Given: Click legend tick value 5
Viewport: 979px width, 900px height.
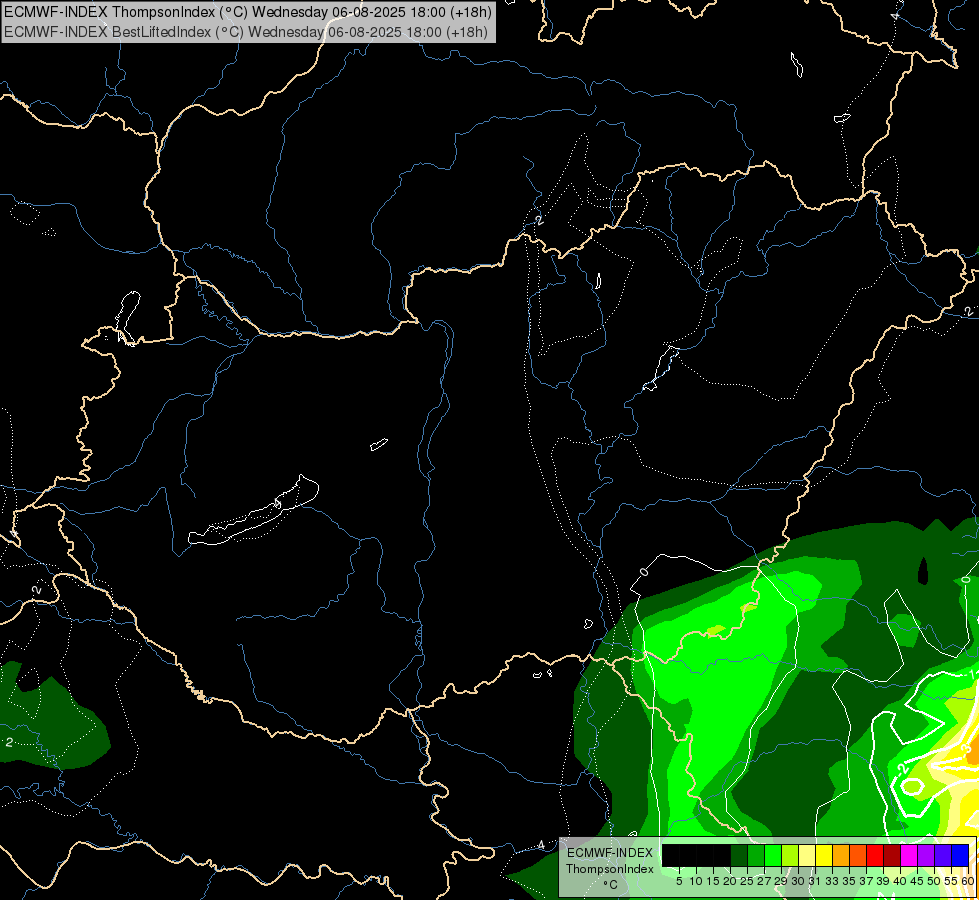Looking at the screenshot, I should pos(679,881).
